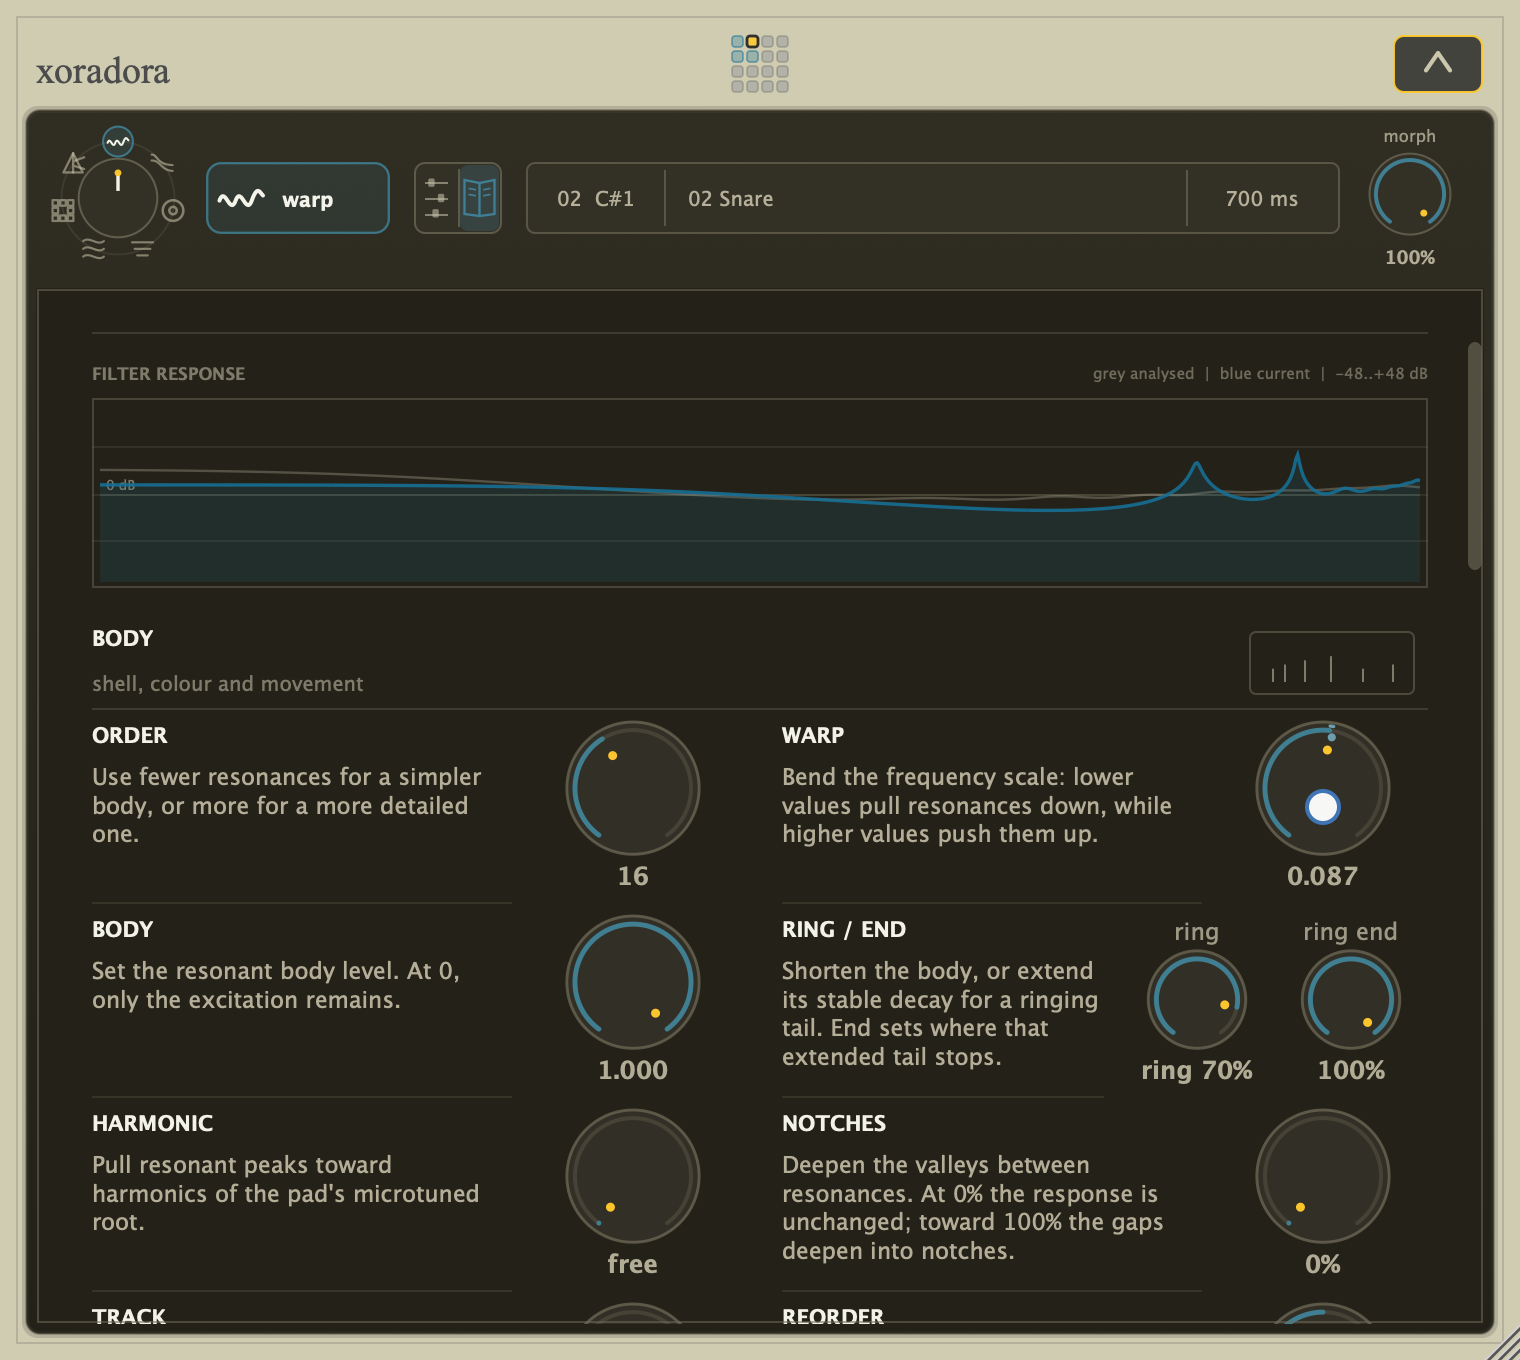The image size is (1520, 1360).
Task: Click the ORDER knob showing 16
Action: pos(633,788)
